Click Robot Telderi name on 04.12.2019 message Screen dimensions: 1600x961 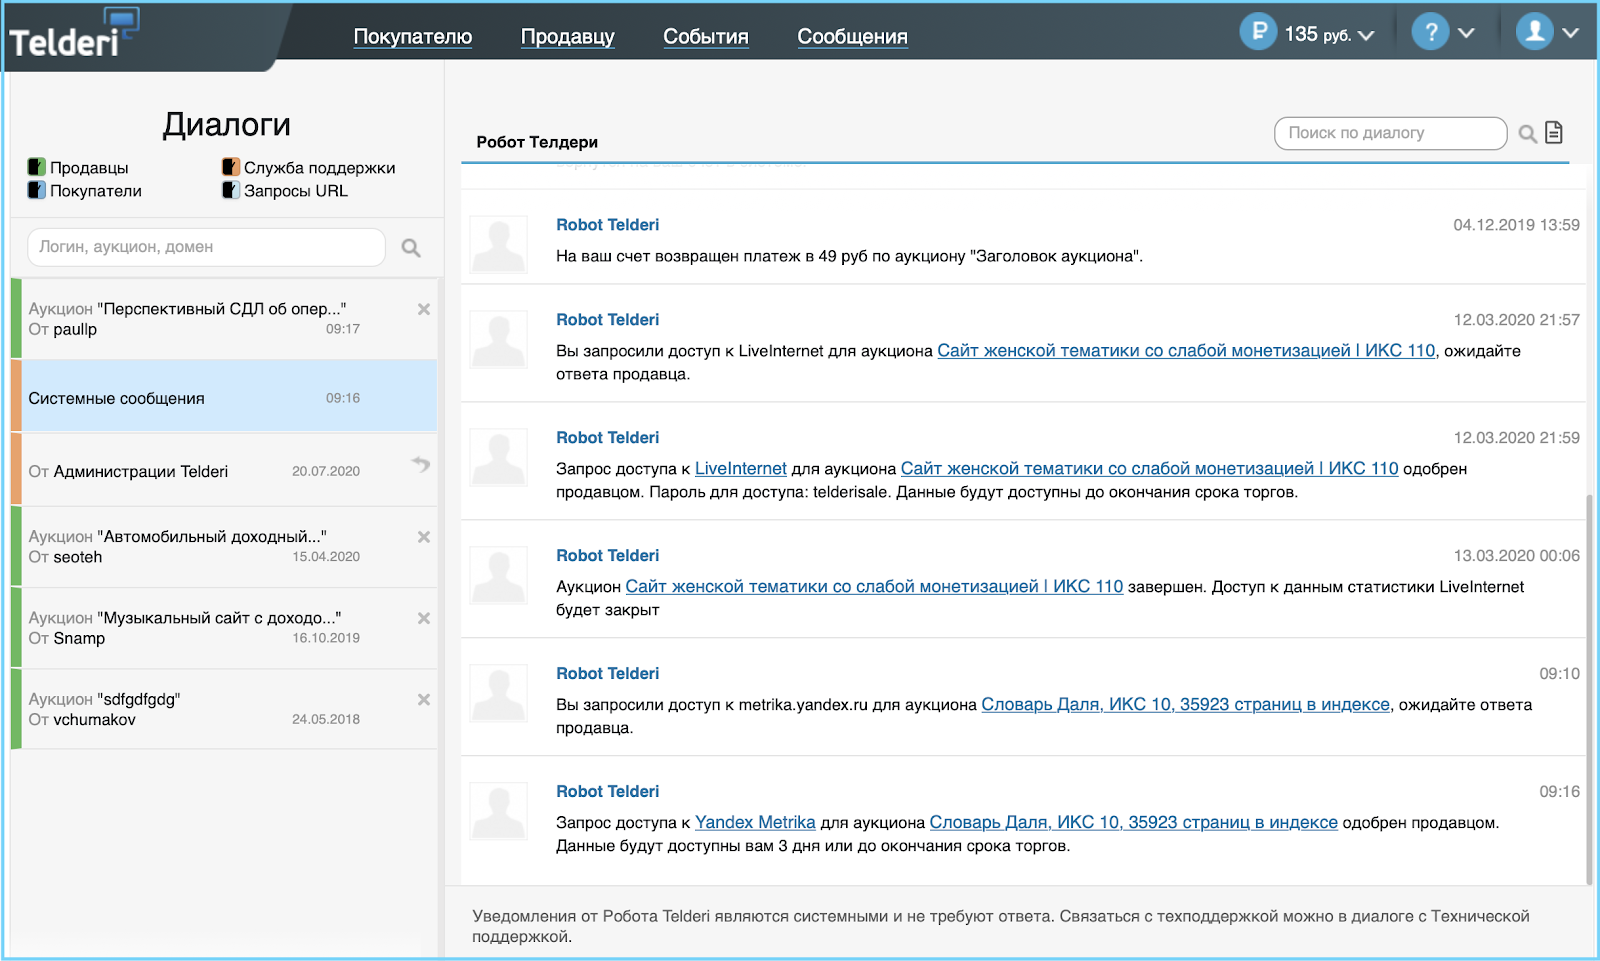click(x=608, y=225)
